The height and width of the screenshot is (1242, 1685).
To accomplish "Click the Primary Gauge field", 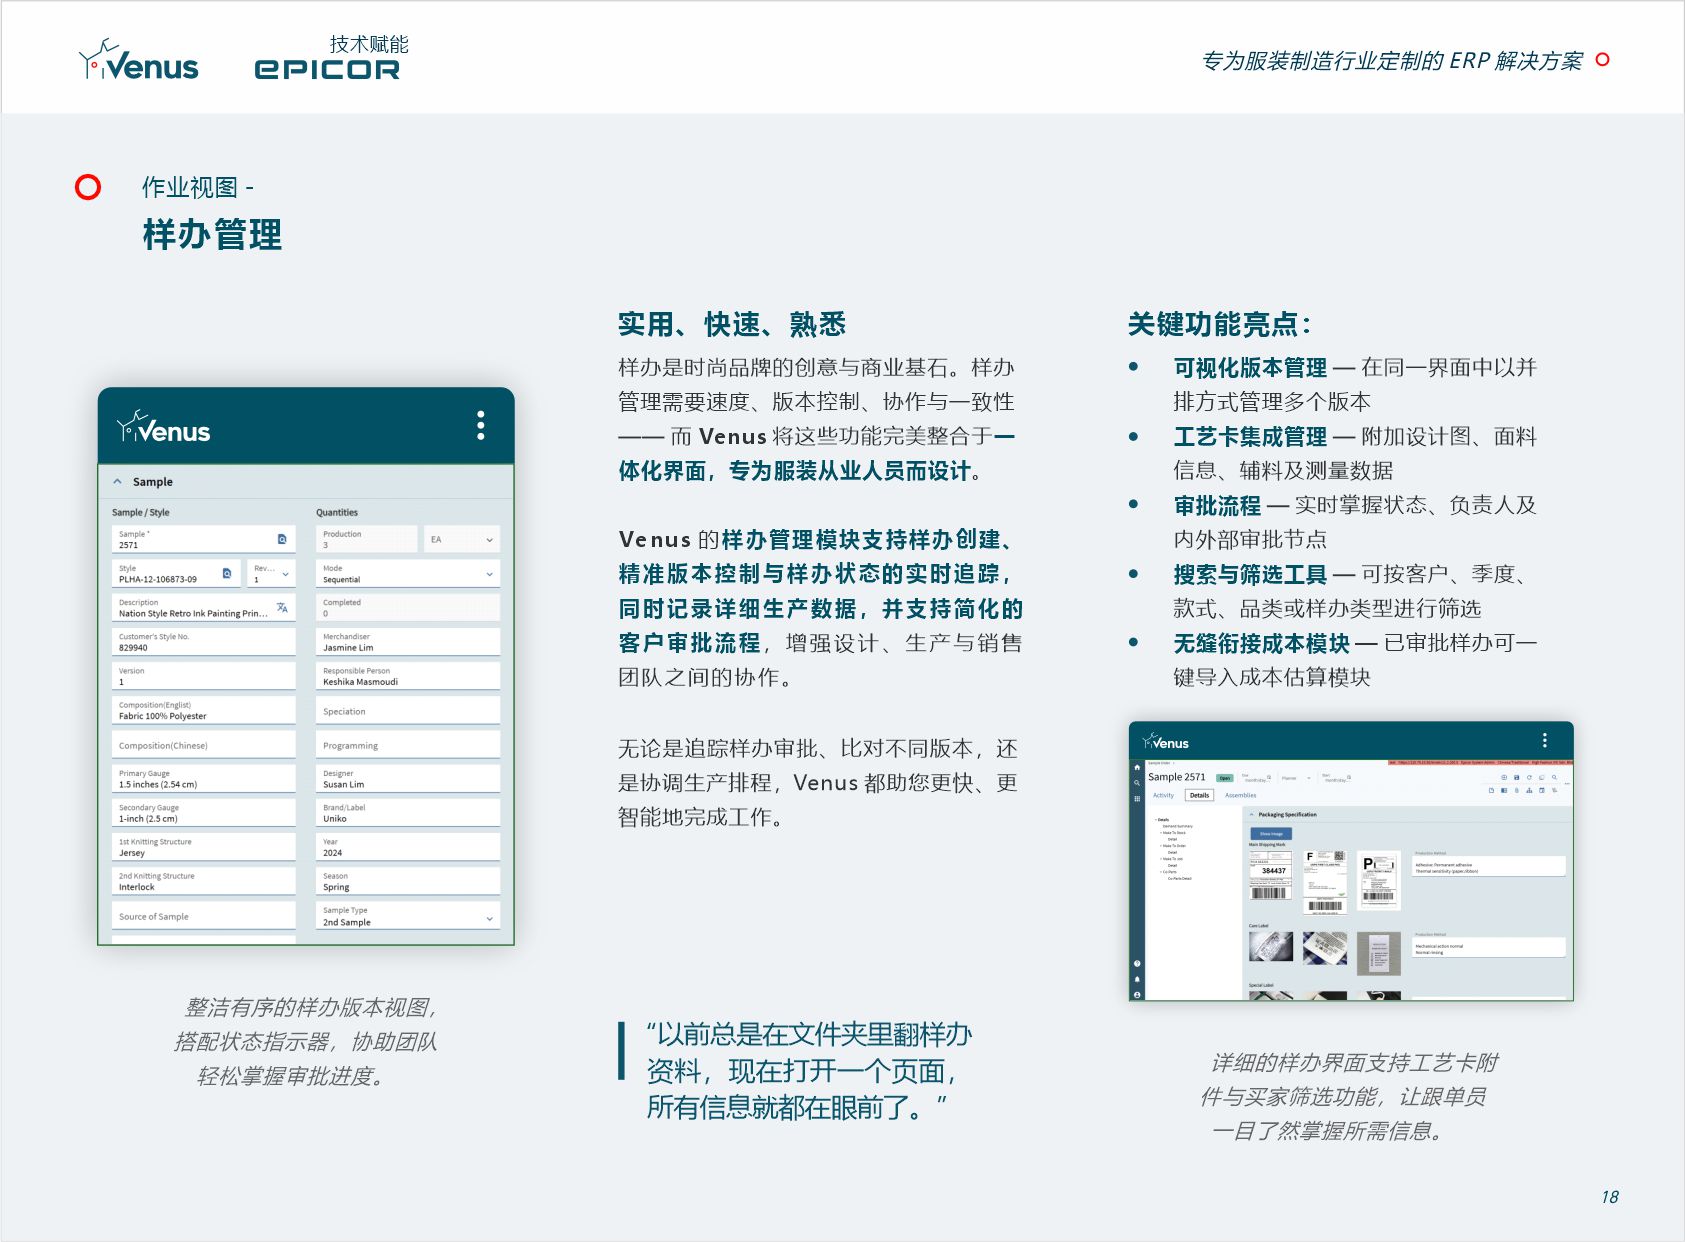I will click(204, 779).
